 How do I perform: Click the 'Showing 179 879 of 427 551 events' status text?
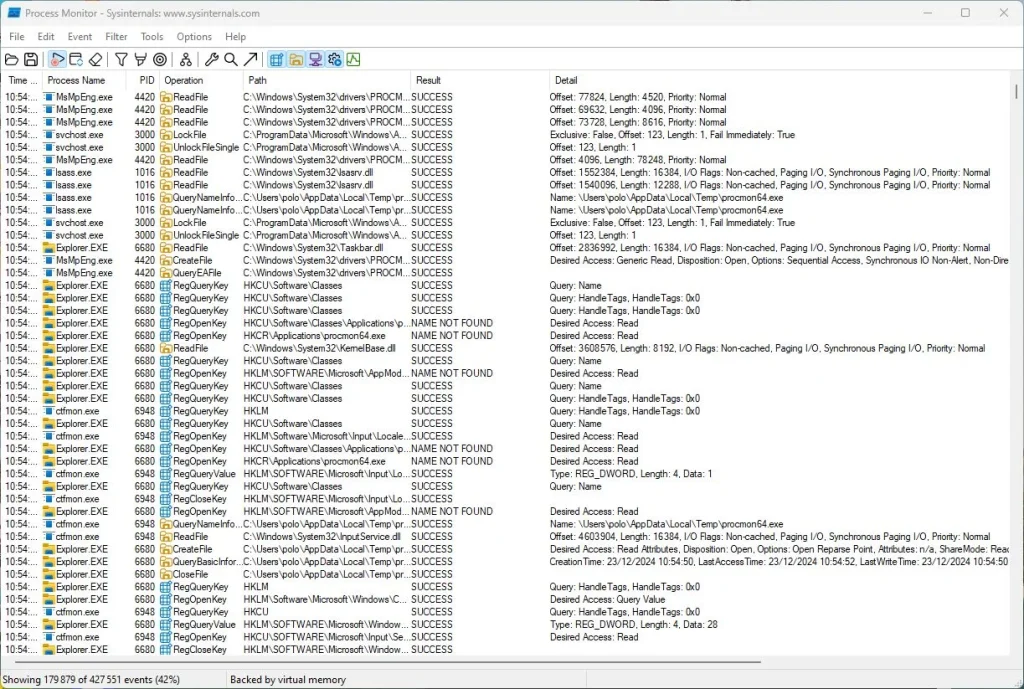click(91, 679)
